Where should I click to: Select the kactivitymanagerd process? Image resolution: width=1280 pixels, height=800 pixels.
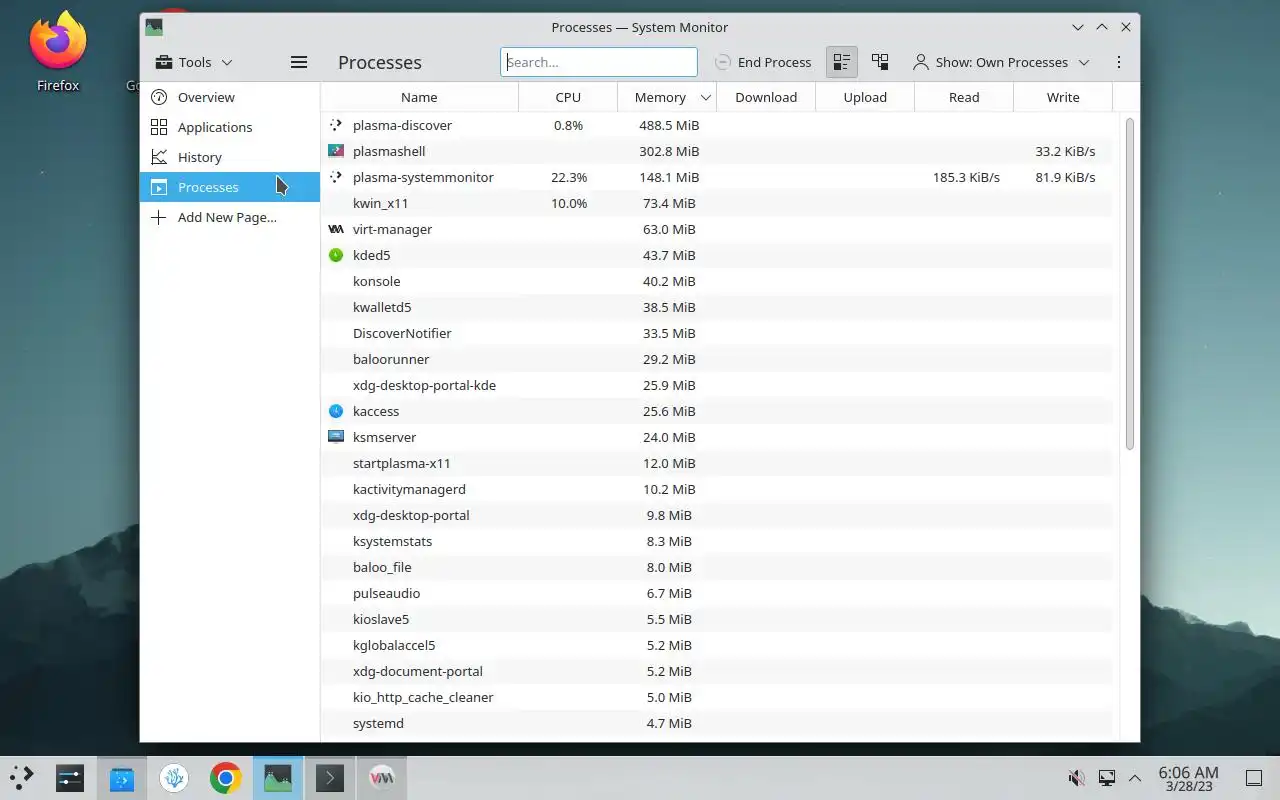tap(716, 489)
